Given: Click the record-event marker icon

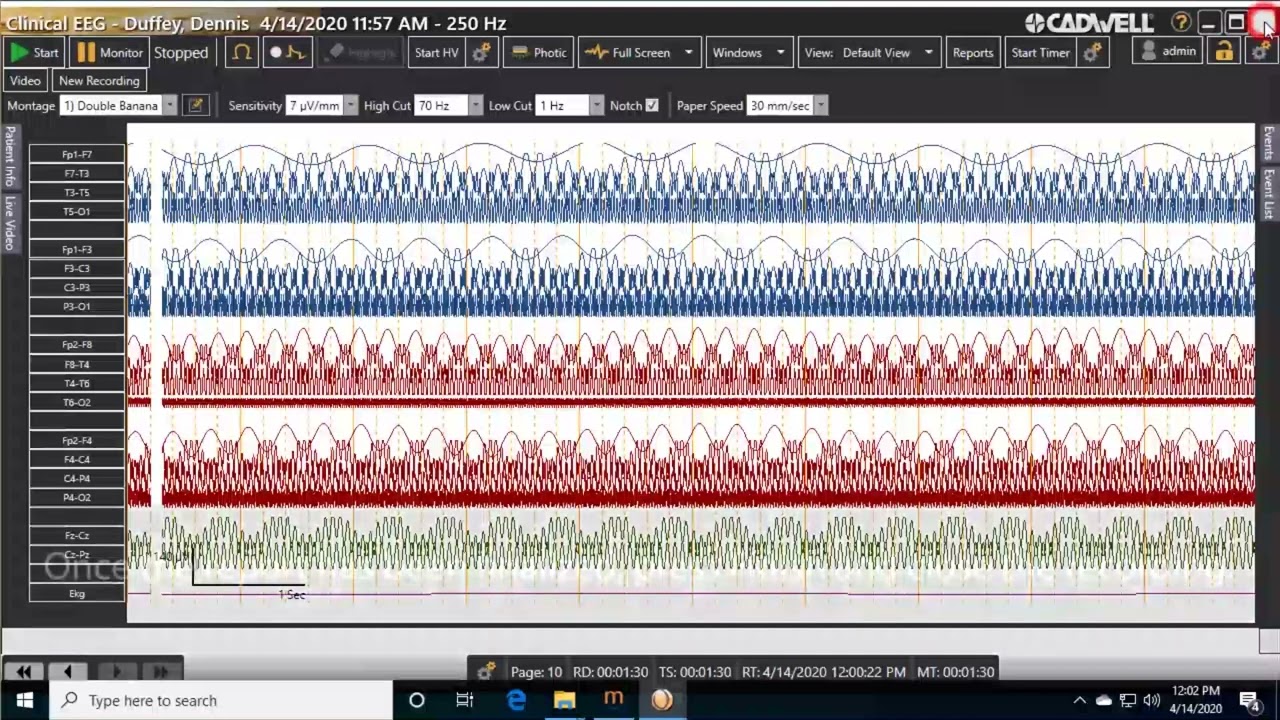Looking at the screenshot, I should [x=288, y=53].
